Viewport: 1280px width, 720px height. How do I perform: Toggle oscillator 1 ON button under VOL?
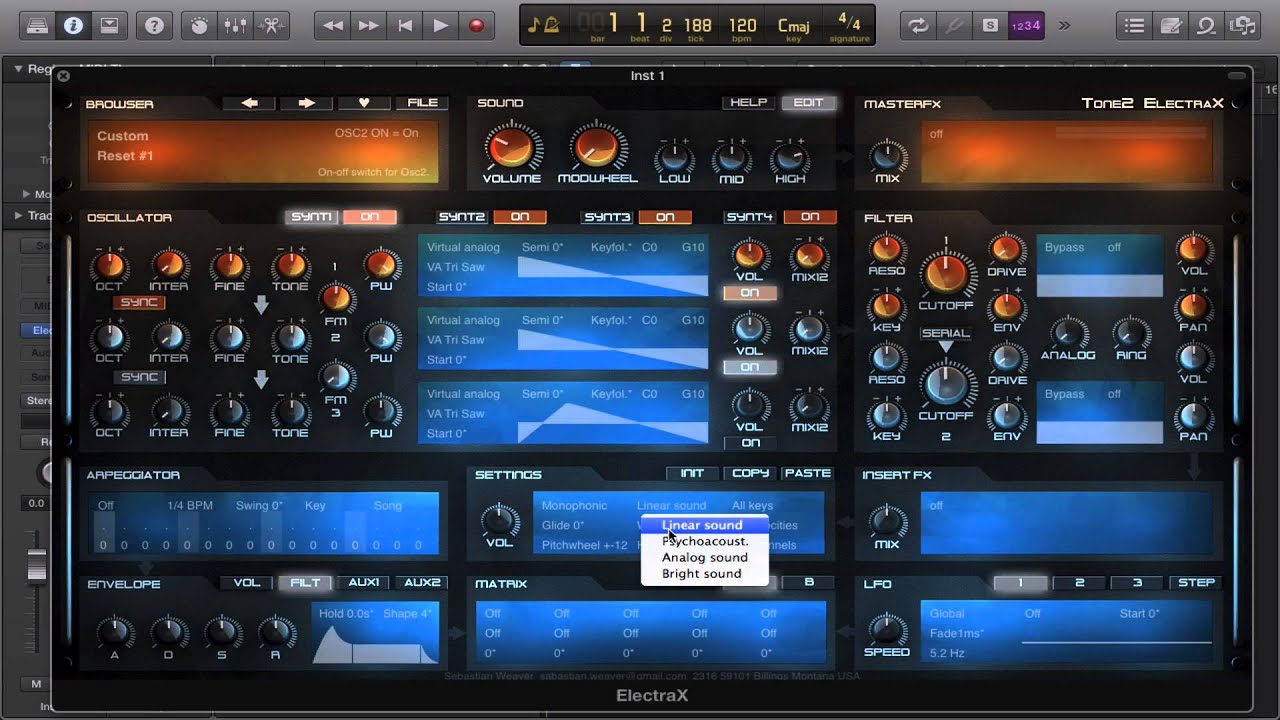750,293
